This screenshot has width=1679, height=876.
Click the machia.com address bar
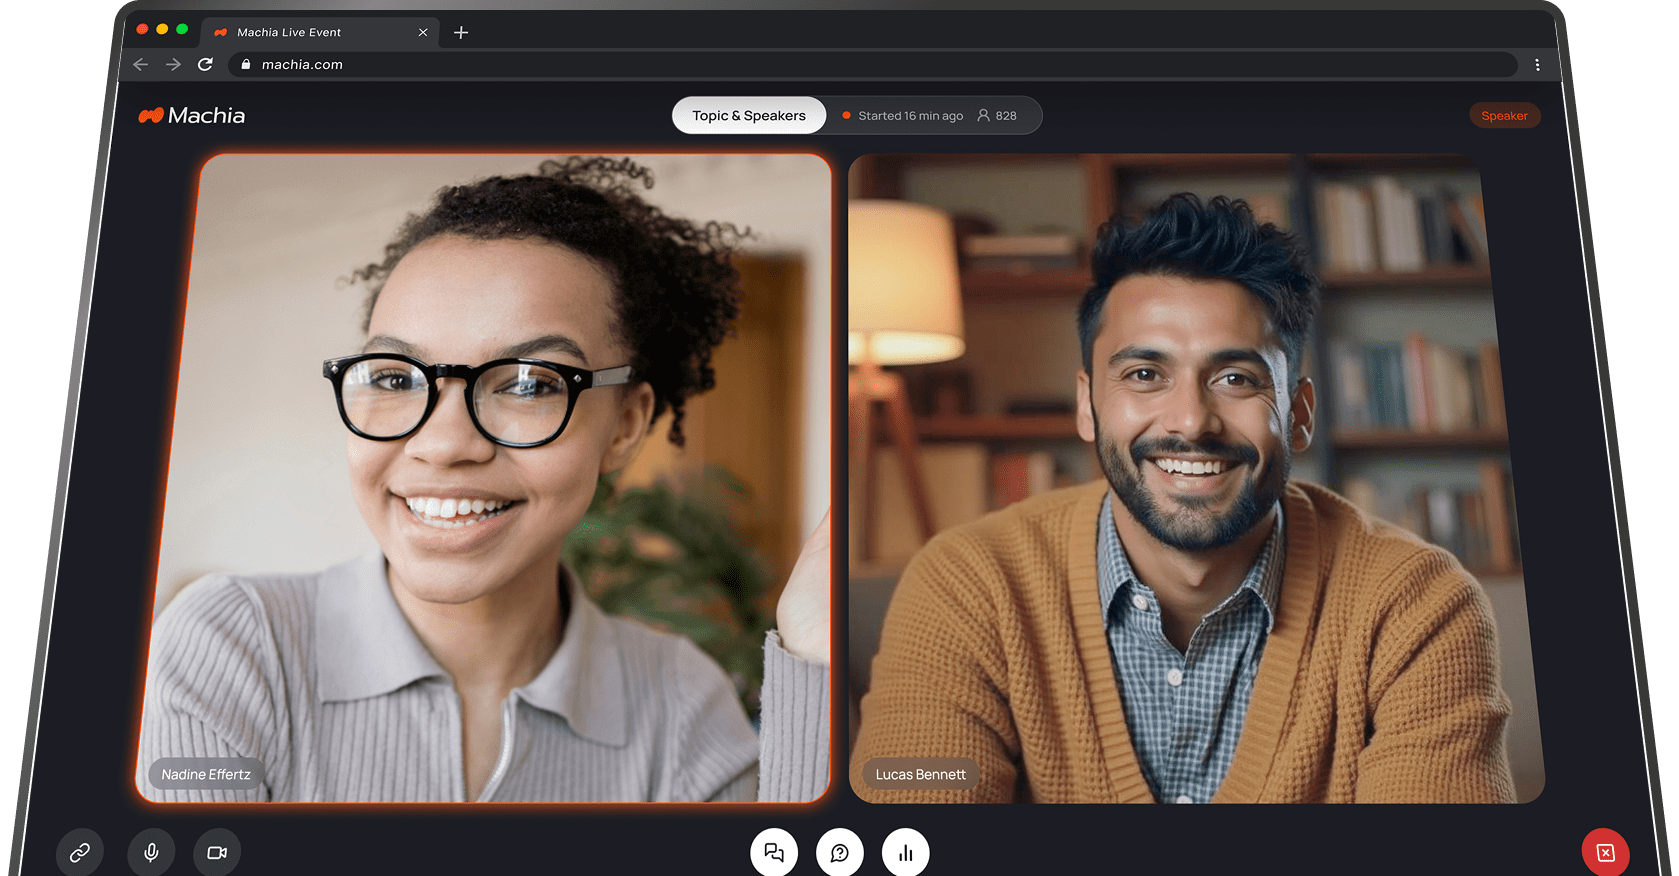tap(873, 64)
